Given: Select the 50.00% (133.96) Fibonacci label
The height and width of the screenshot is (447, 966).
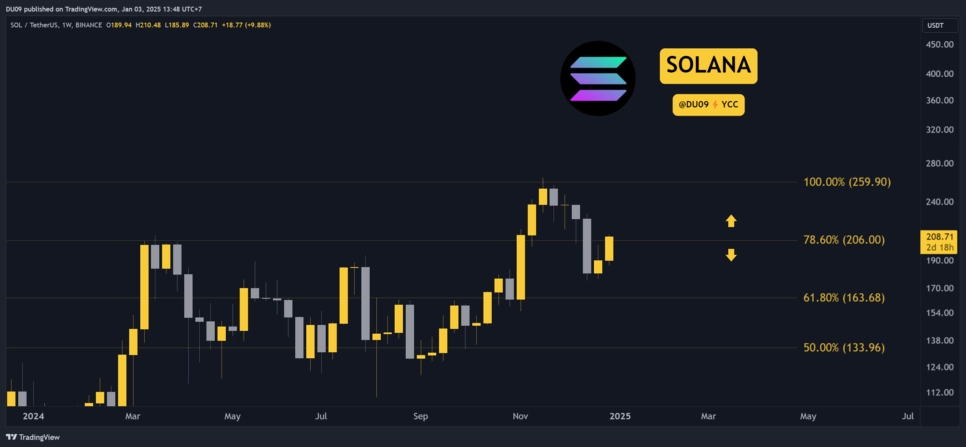Looking at the screenshot, I should (843, 347).
